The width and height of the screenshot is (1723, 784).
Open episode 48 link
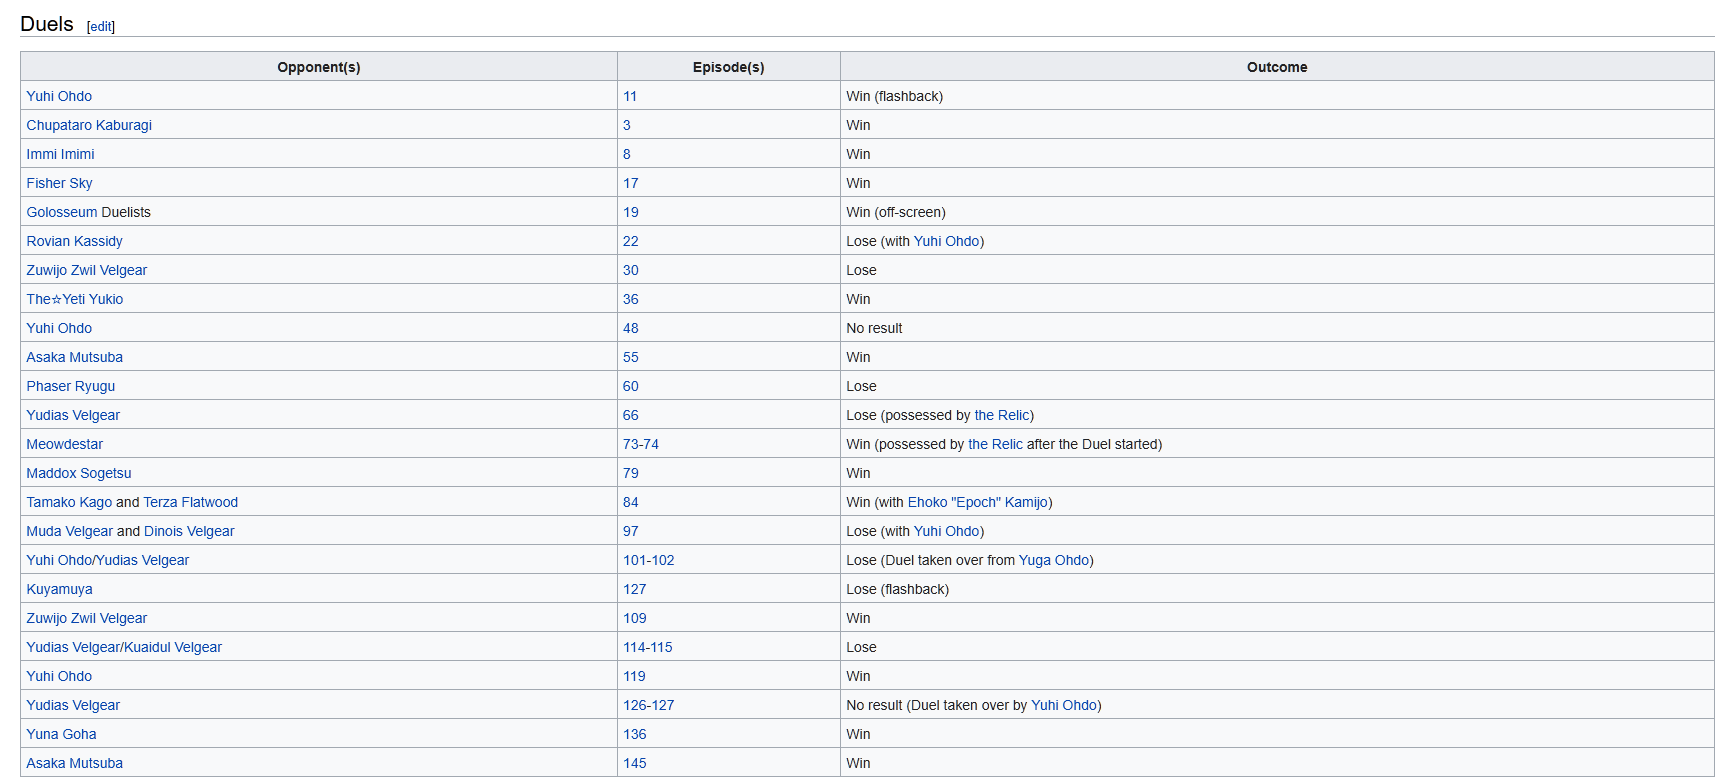631,328
